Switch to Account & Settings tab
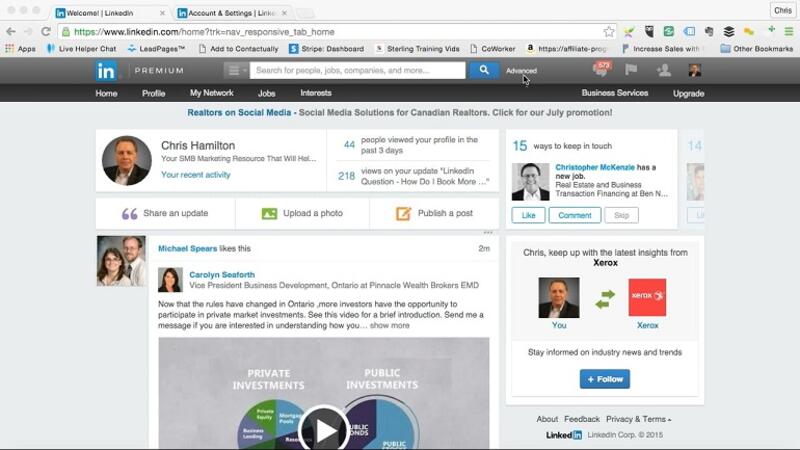Image resolution: width=800 pixels, height=450 pixels. click(x=232, y=13)
